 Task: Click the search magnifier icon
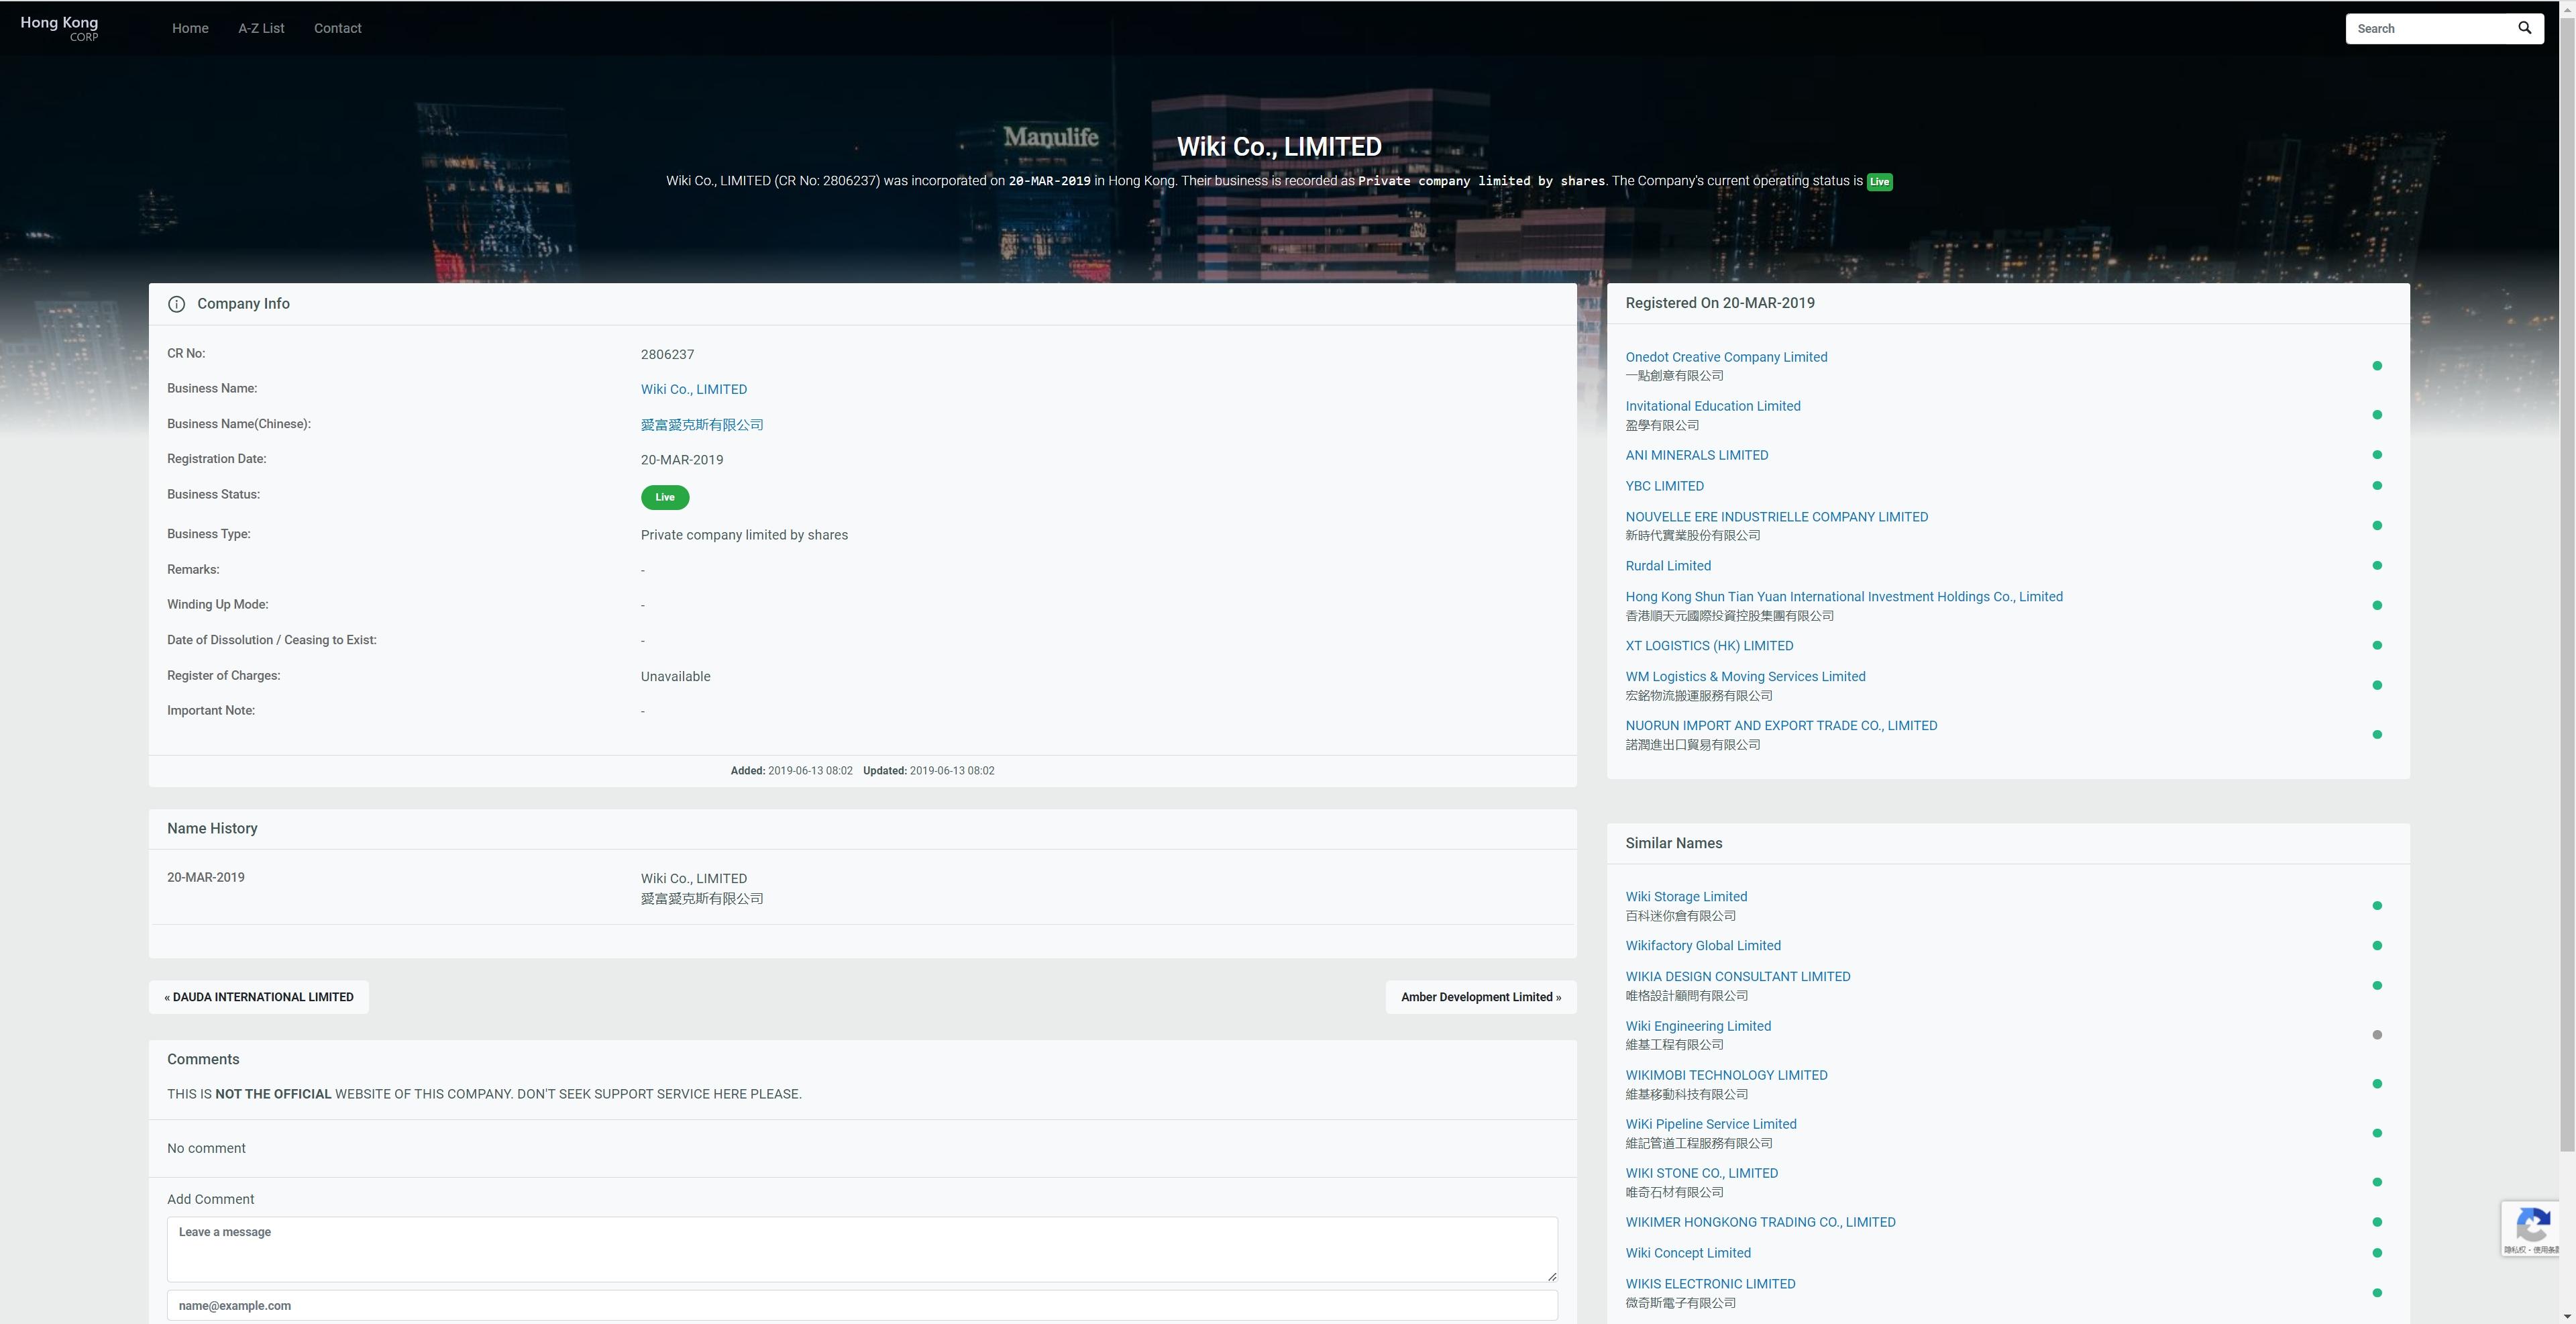click(2524, 28)
